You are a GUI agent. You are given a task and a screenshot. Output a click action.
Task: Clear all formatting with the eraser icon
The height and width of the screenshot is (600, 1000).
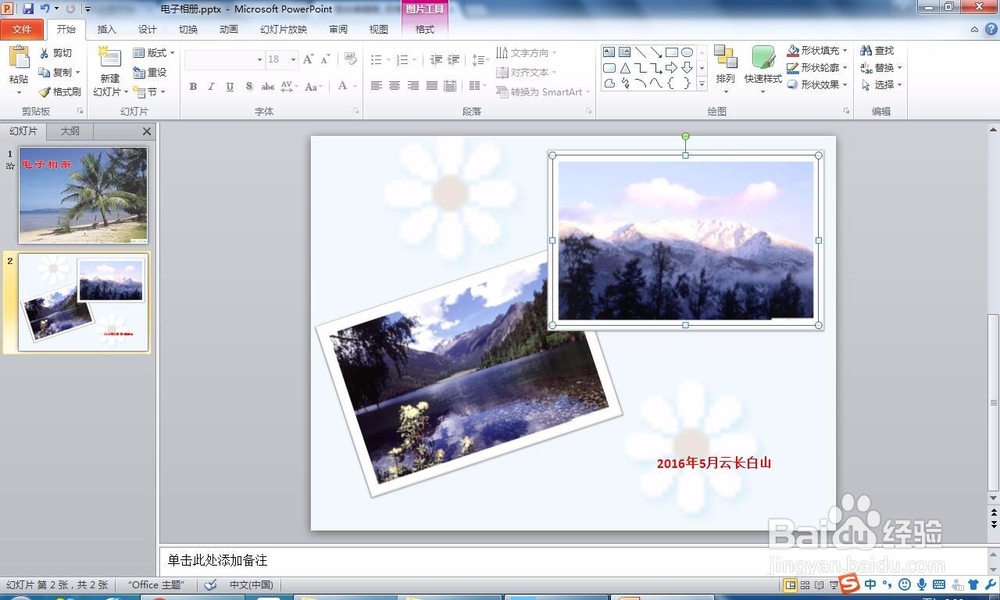[x=350, y=59]
